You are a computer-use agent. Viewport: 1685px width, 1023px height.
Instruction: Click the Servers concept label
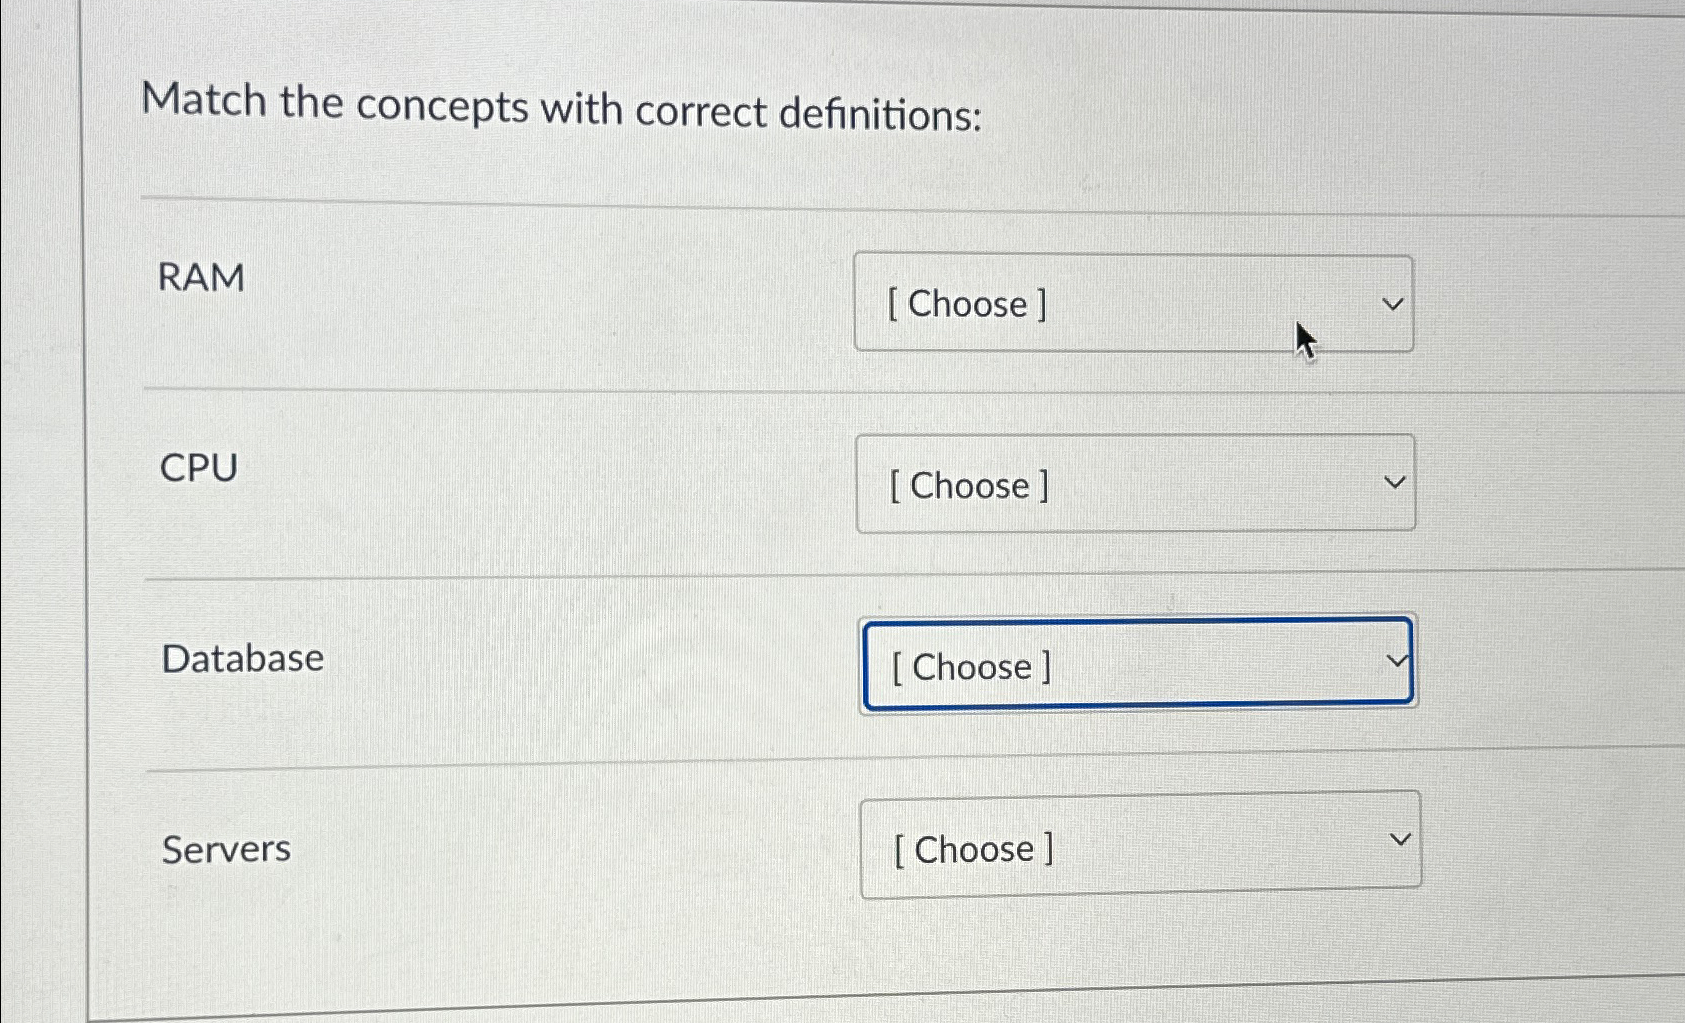click(225, 850)
